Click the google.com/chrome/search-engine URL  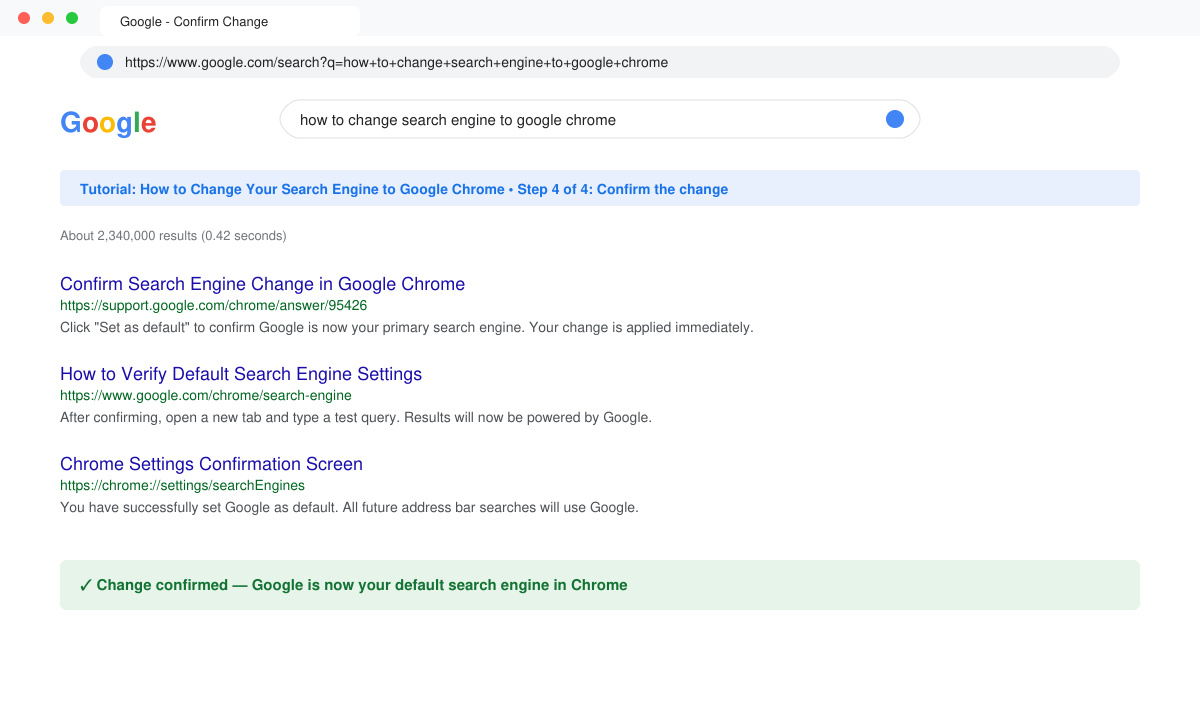pyautogui.click(x=206, y=395)
